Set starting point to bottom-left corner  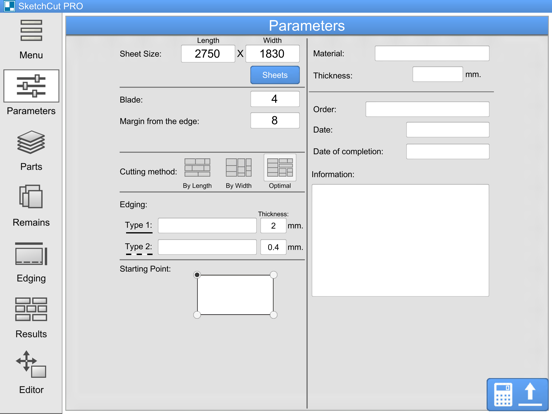pos(197,315)
